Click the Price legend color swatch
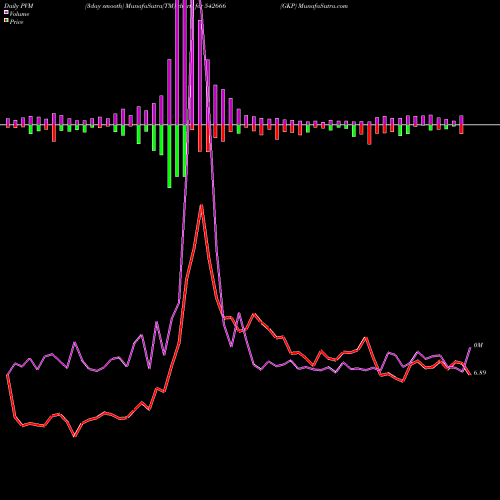500x500 pixels. [6, 21]
